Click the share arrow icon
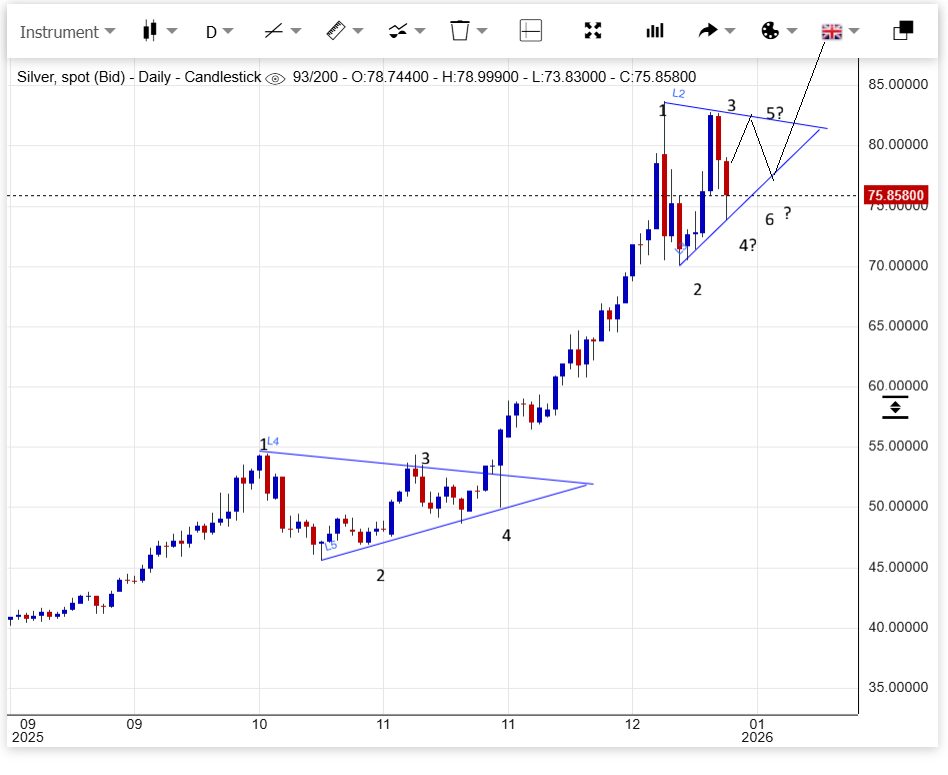This screenshot has height=775, width=948. click(x=708, y=31)
